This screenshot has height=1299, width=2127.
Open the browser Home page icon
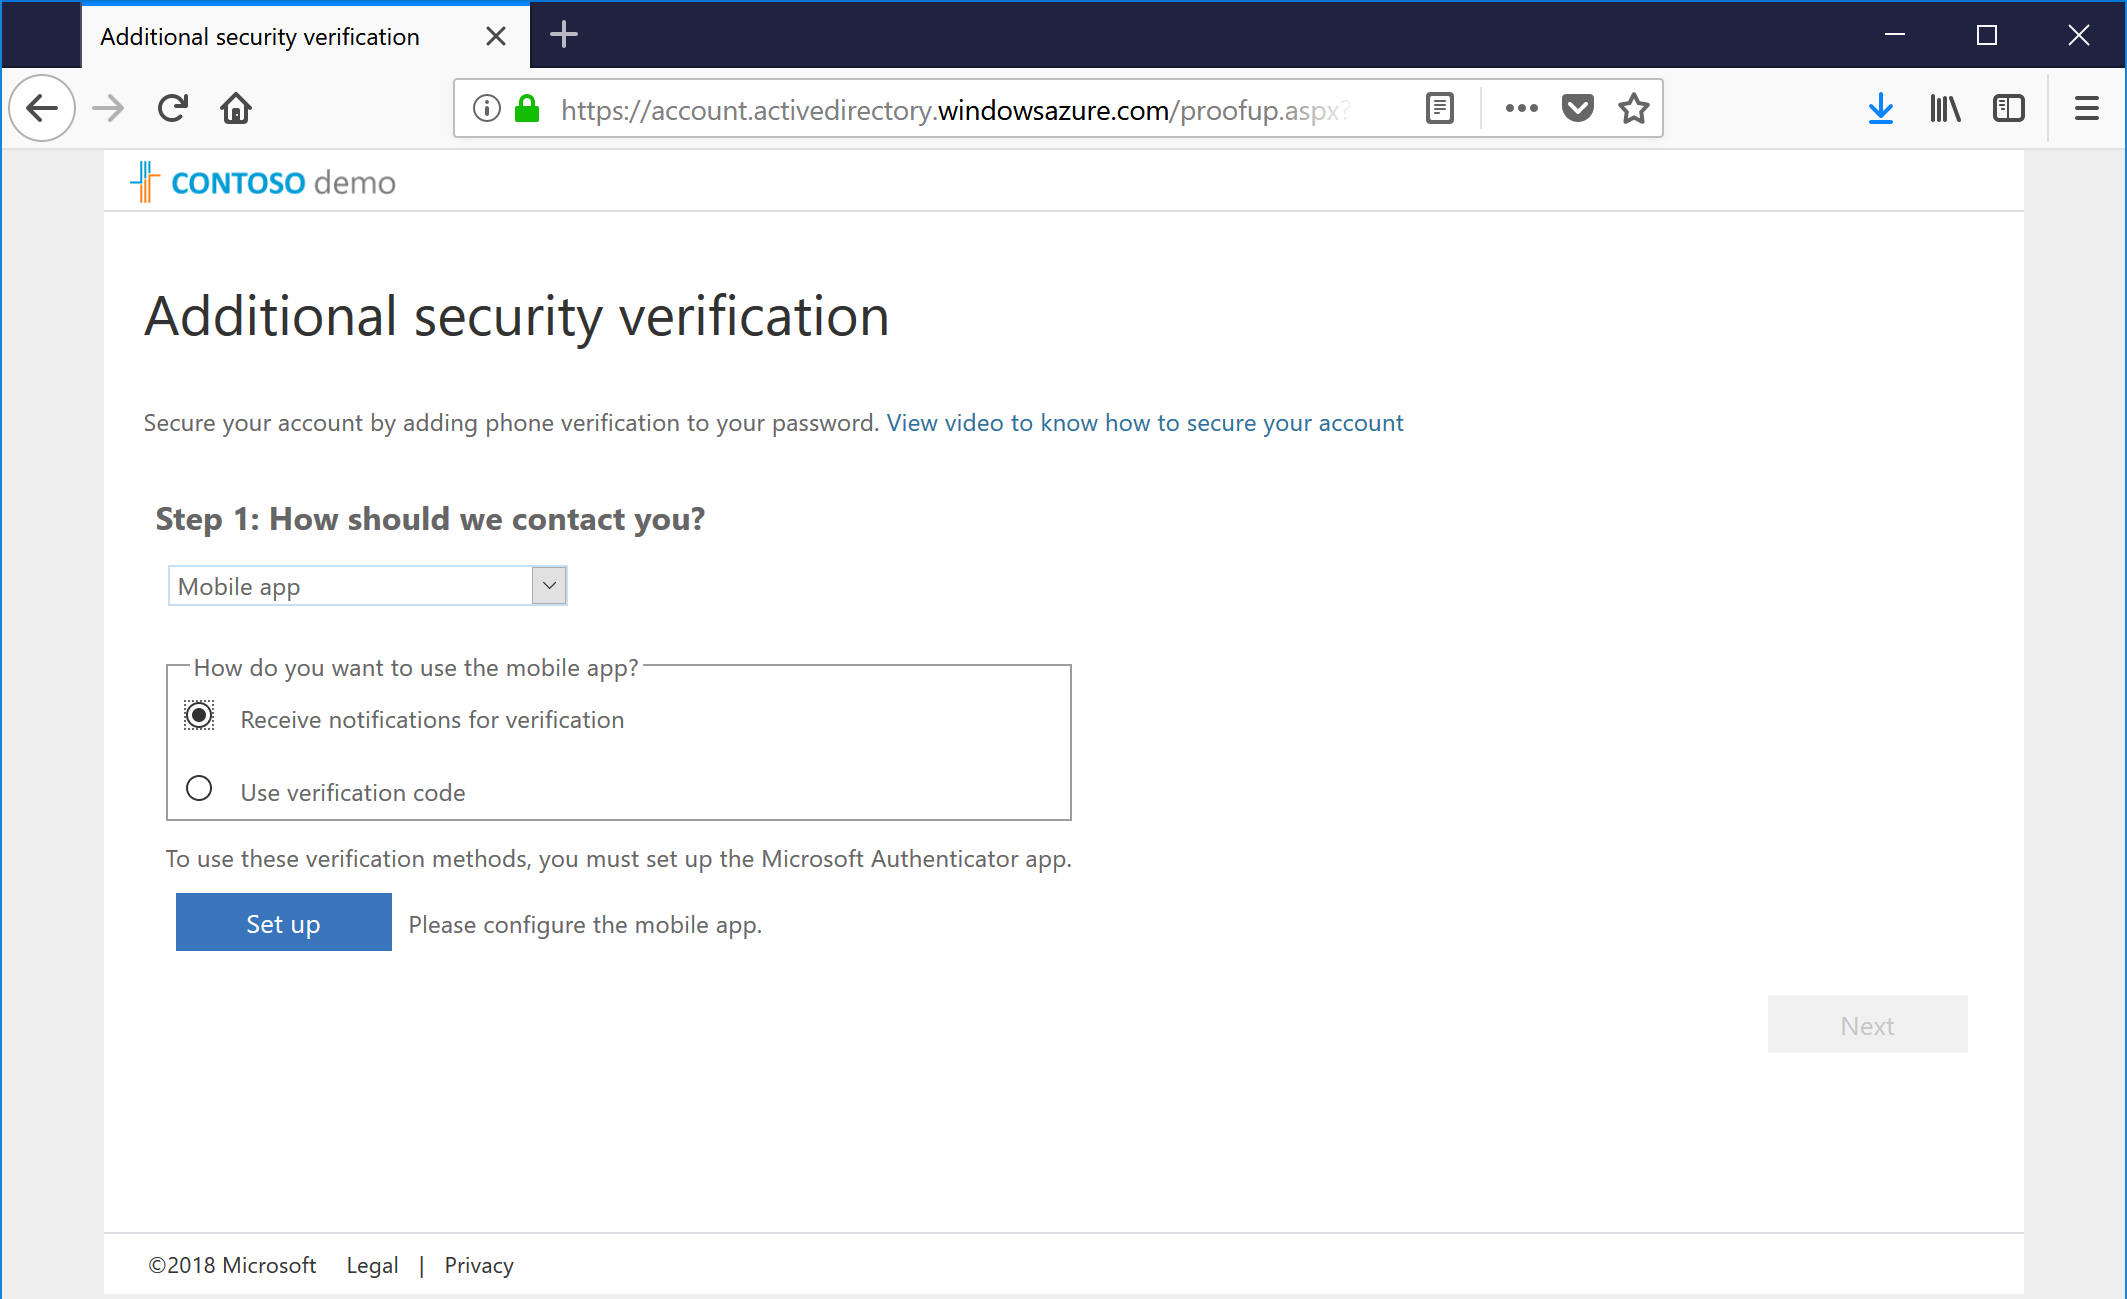pos(236,108)
